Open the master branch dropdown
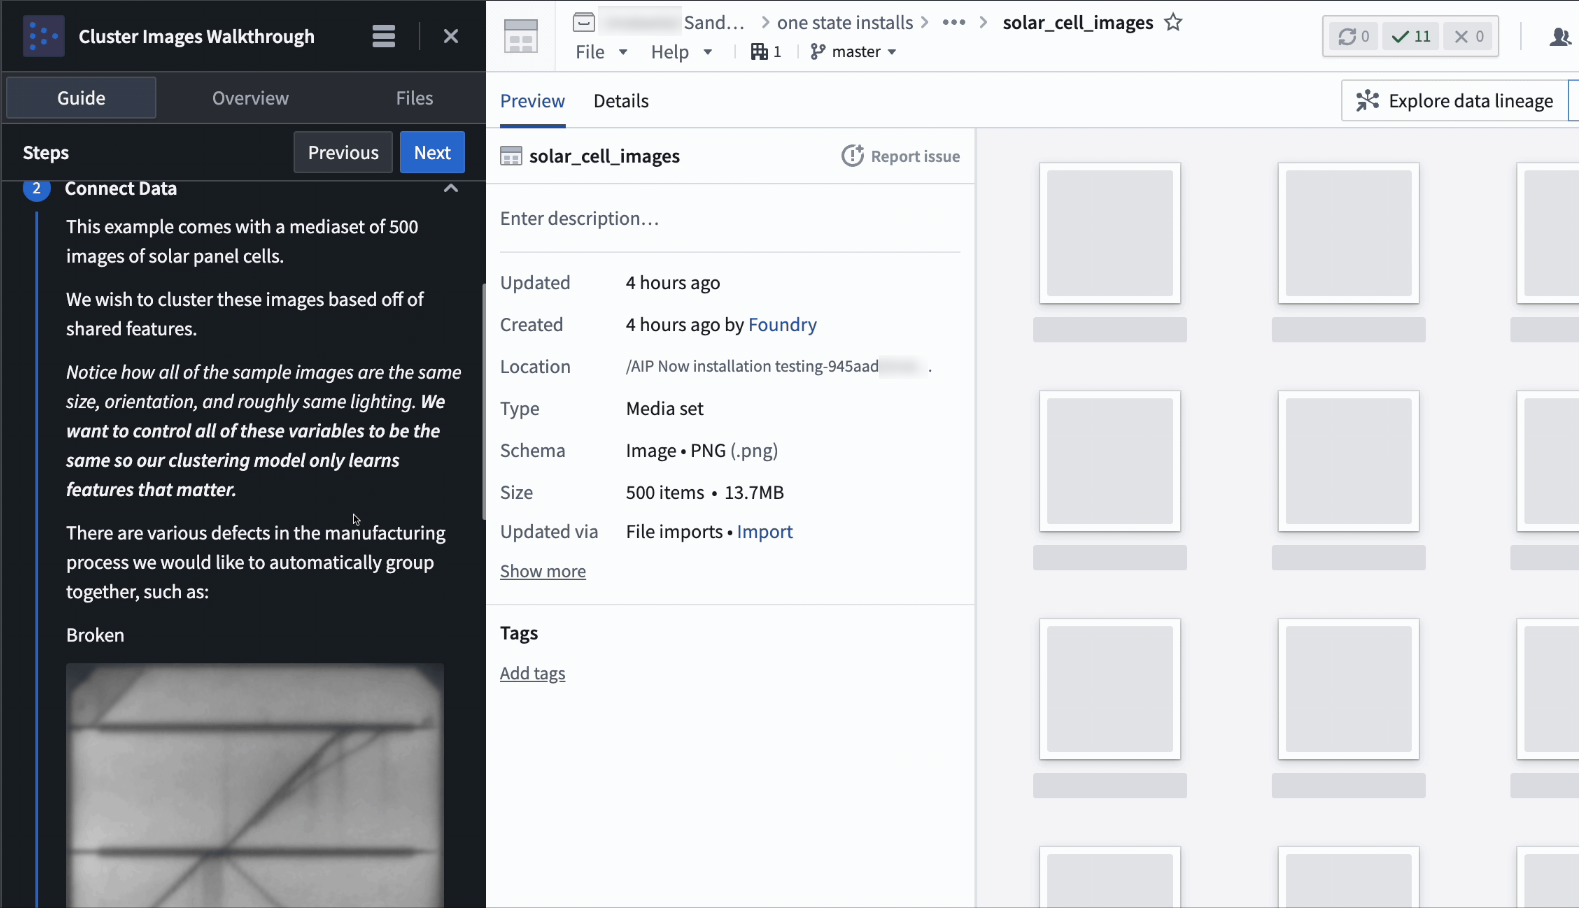The image size is (1581, 909). click(x=853, y=51)
